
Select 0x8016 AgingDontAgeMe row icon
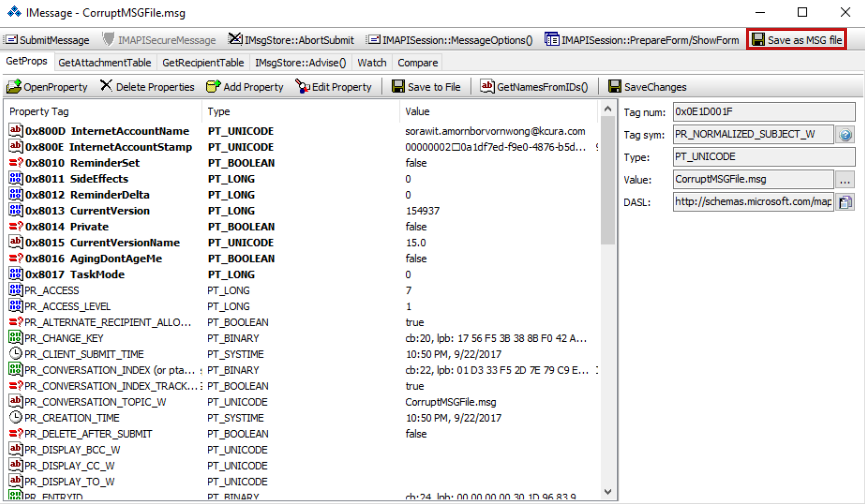[15, 259]
